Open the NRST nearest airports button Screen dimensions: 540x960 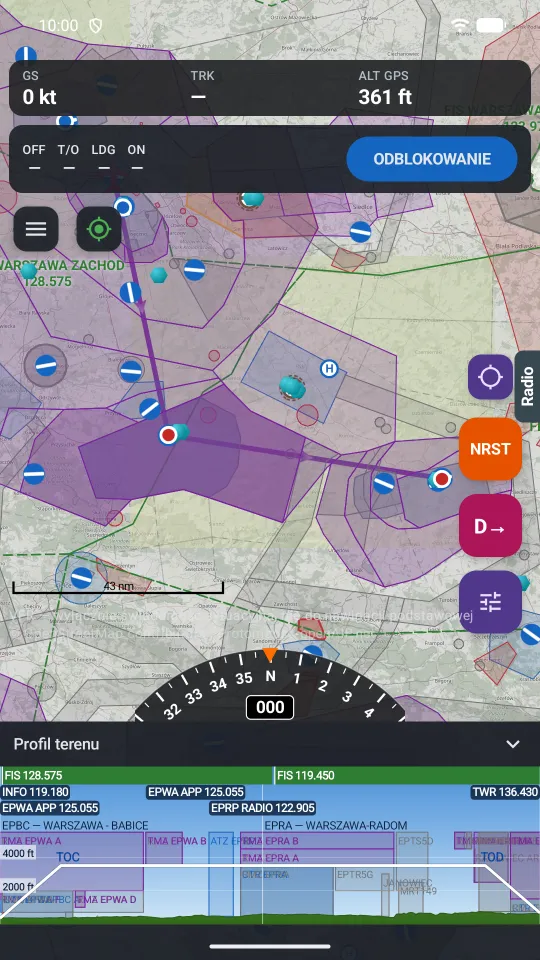(x=490, y=449)
